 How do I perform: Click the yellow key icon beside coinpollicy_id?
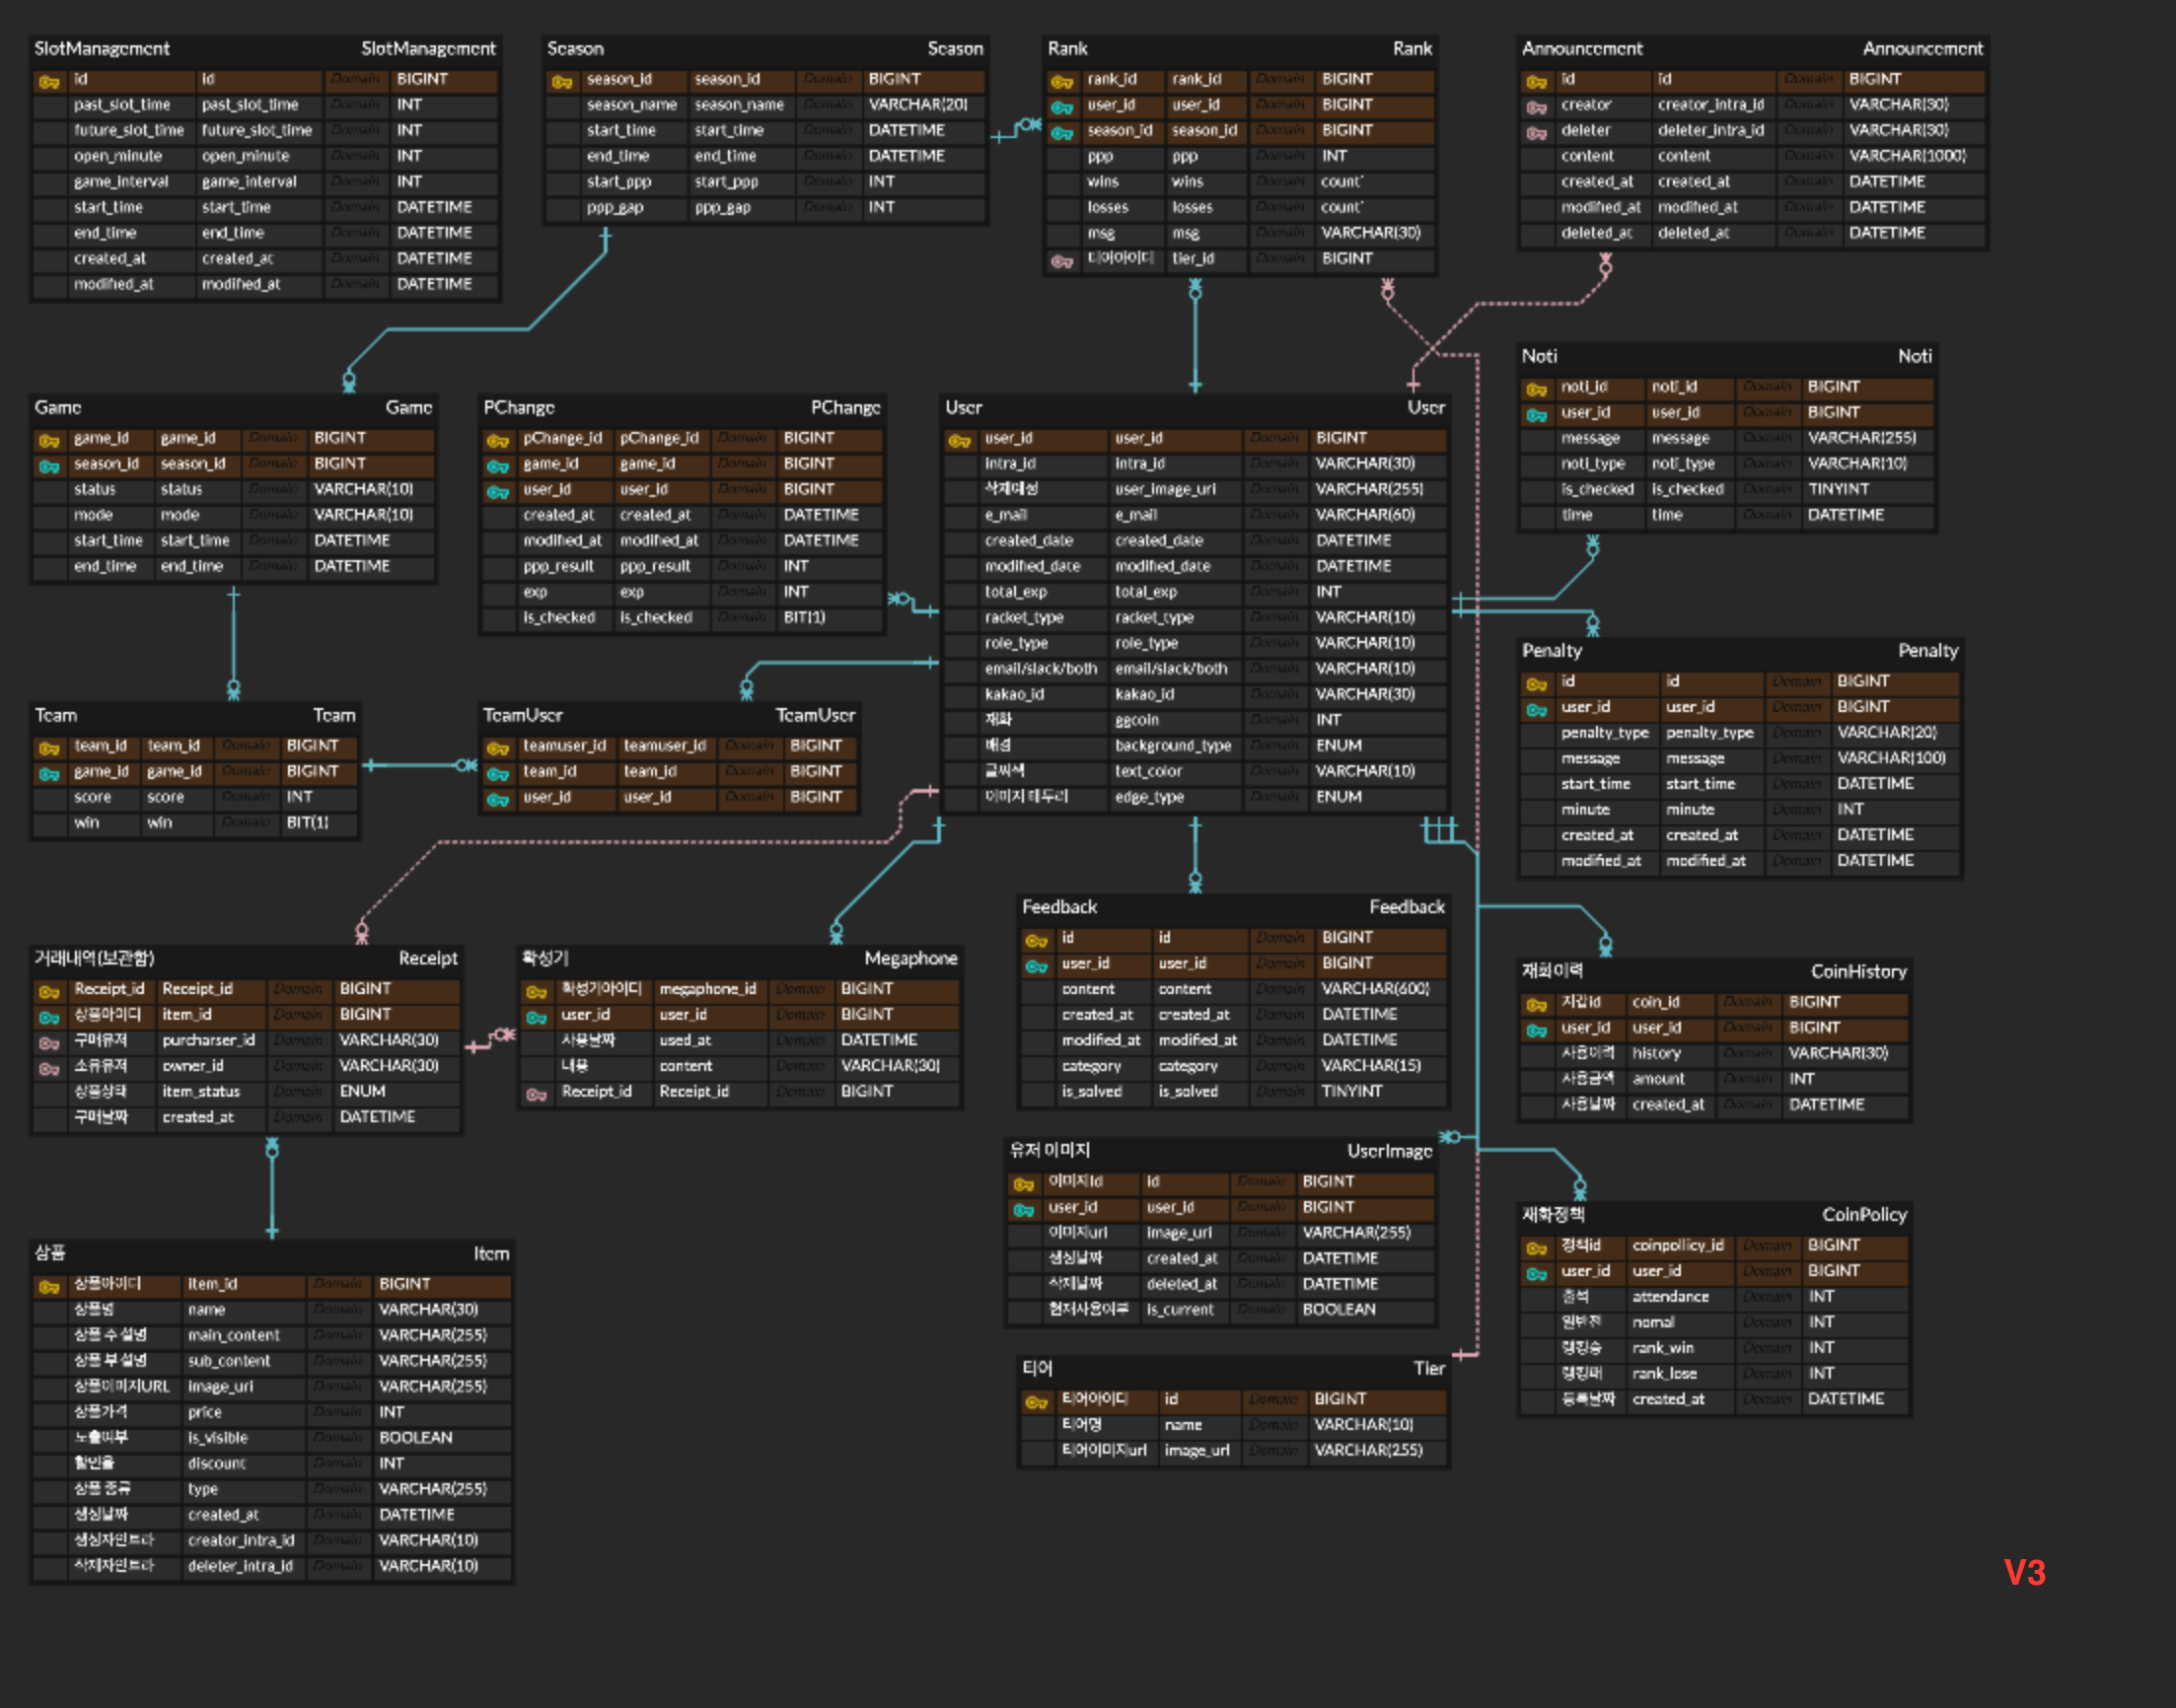(x=1536, y=1248)
